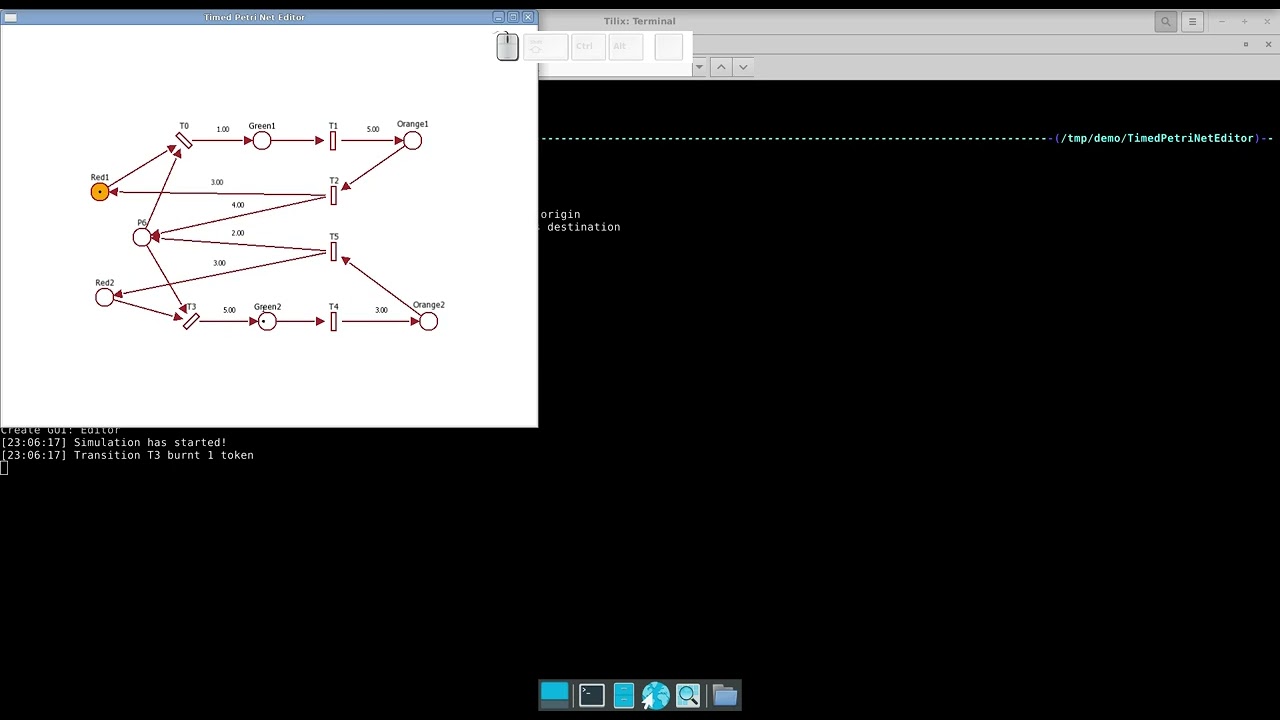This screenshot has height=720, width=1280.
Task: Select the Red2 place circle
Action: [x=105, y=297]
